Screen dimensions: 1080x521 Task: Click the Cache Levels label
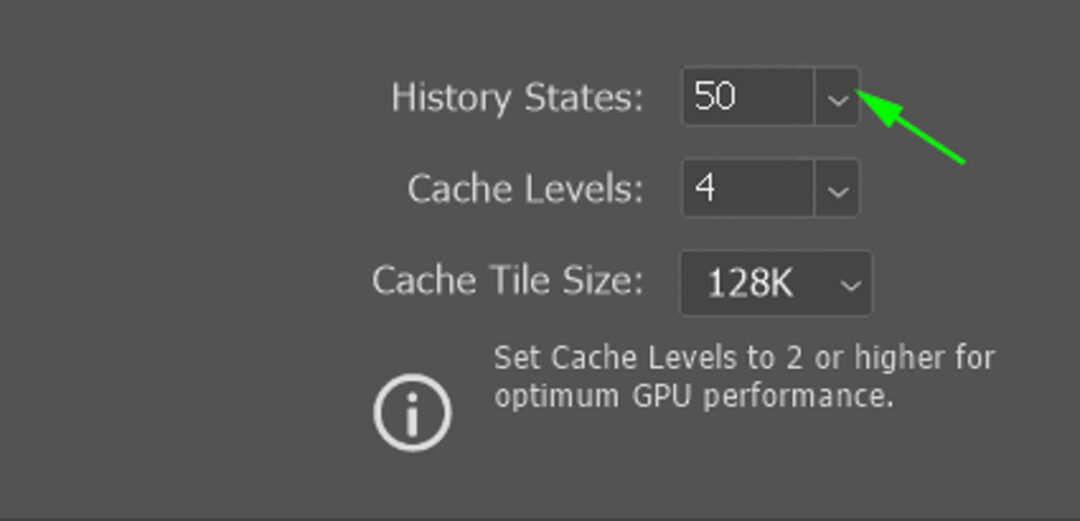(525, 189)
